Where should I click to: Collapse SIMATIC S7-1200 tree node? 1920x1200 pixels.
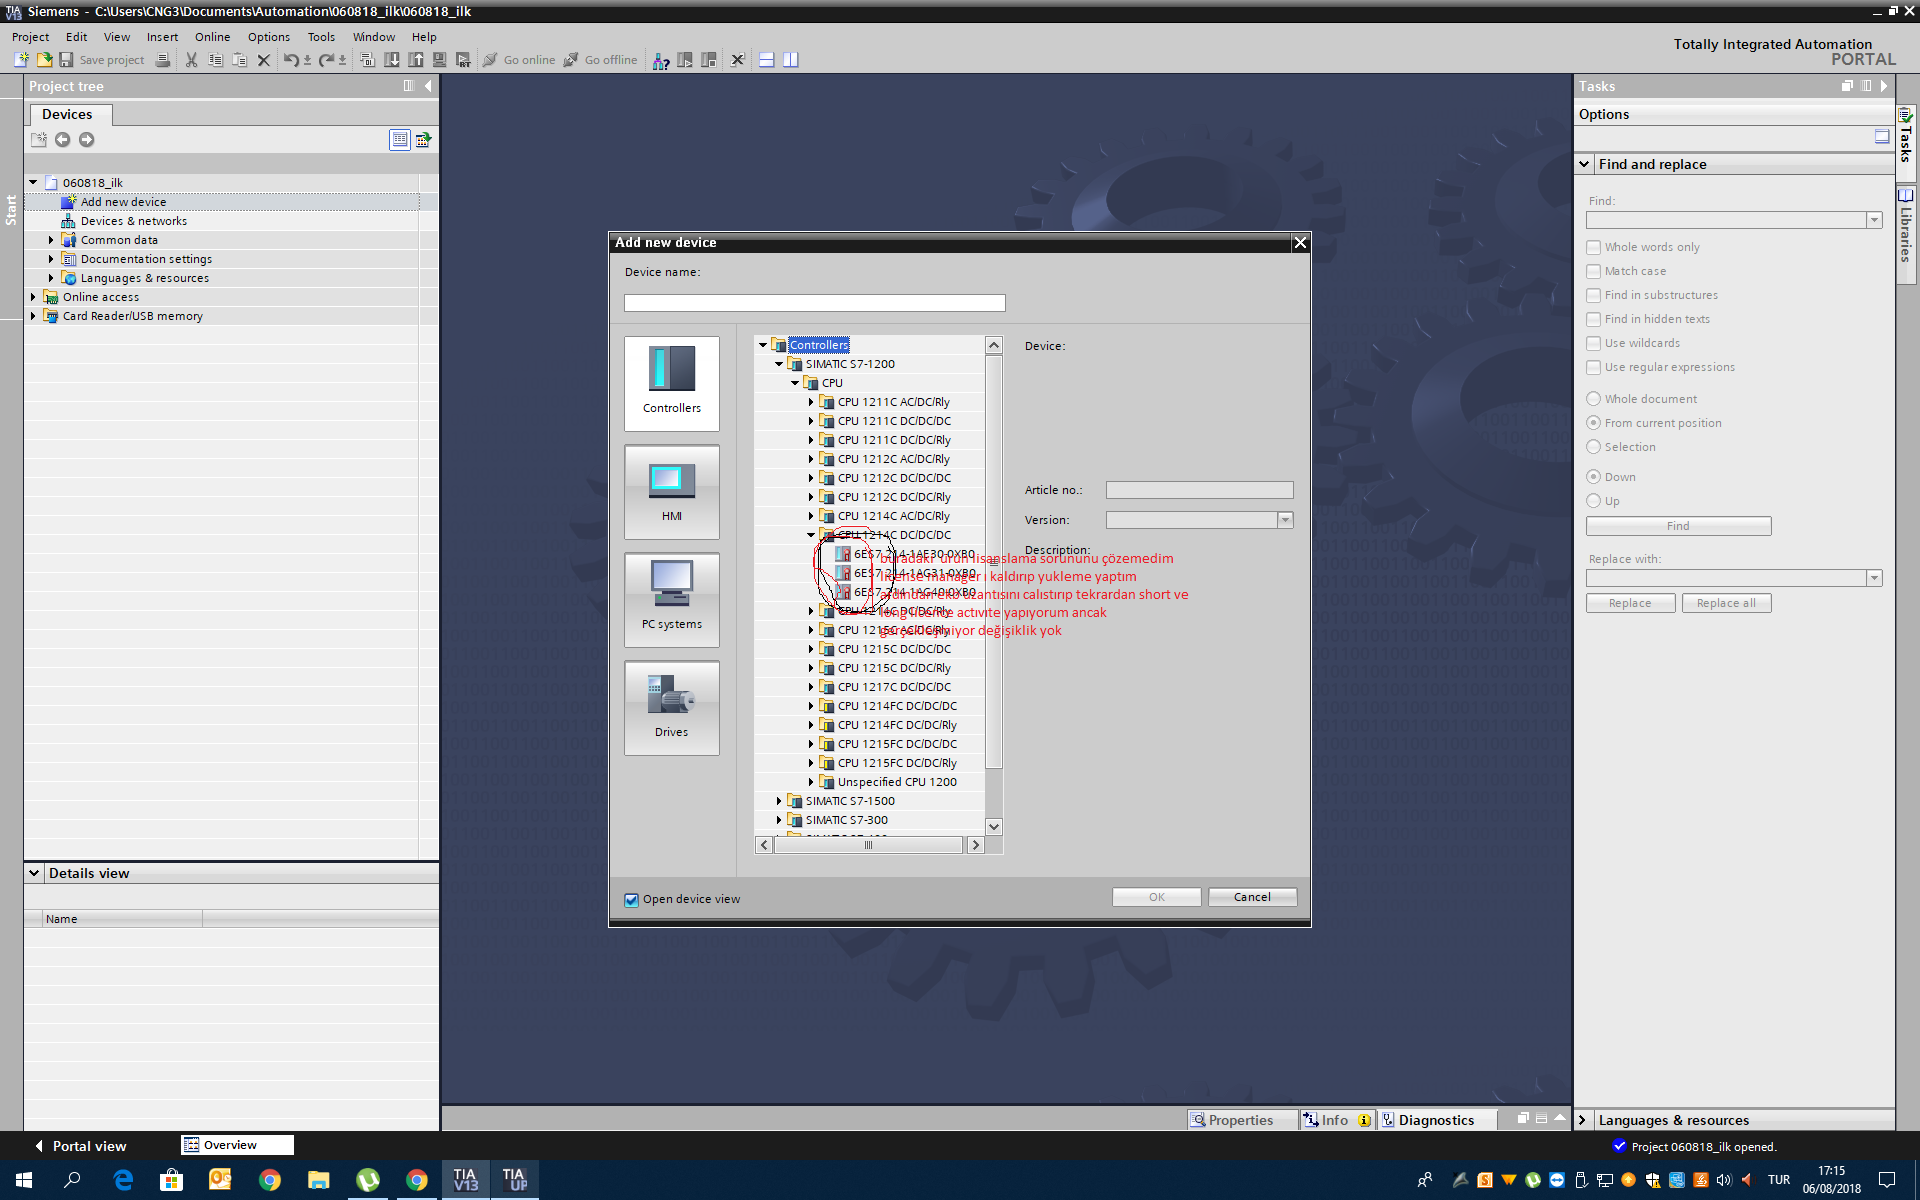(x=779, y=364)
